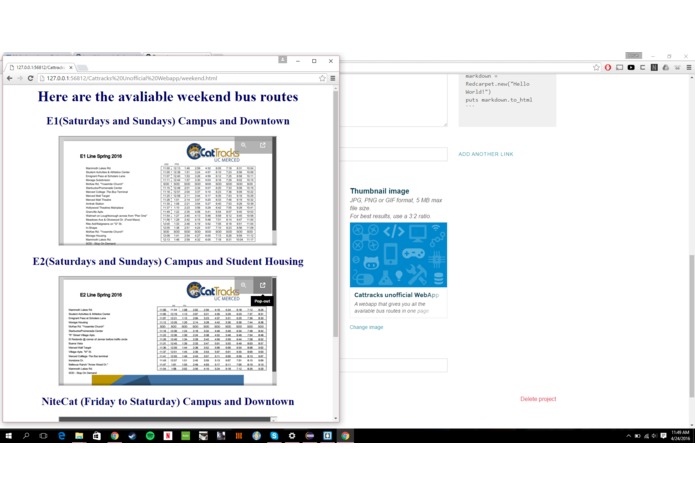Click the cast screen extension icon in back window
This screenshot has width=695, height=494.
pyautogui.click(x=619, y=67)
